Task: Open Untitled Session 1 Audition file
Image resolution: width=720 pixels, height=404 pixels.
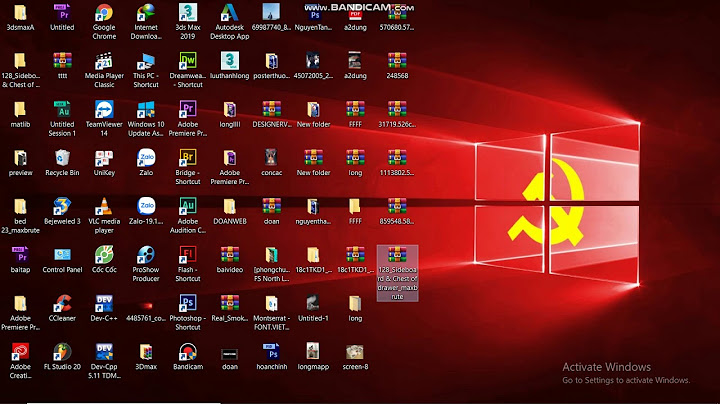Action: pyautogui.click(x=62, y=110)
